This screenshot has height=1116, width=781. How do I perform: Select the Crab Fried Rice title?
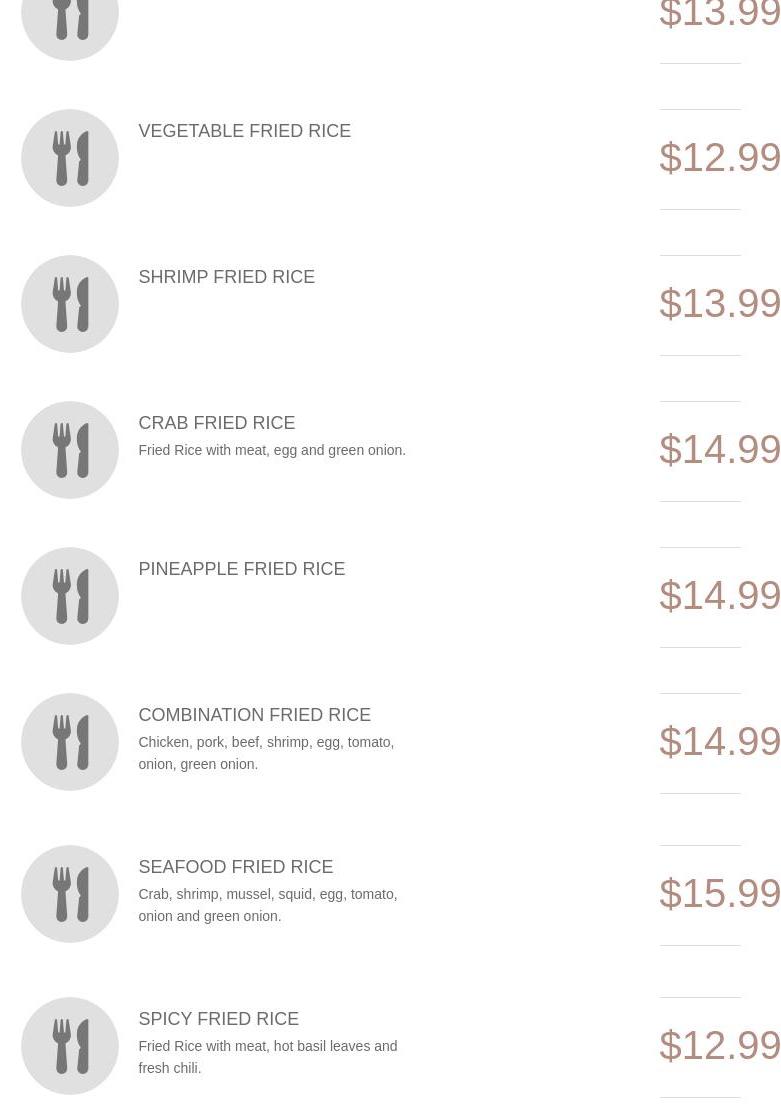(216, 423)
